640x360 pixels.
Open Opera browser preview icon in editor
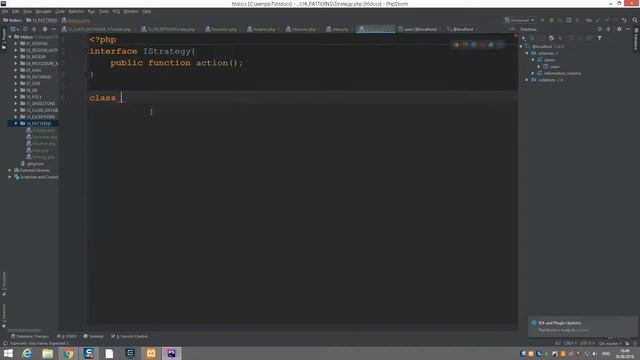482,44
